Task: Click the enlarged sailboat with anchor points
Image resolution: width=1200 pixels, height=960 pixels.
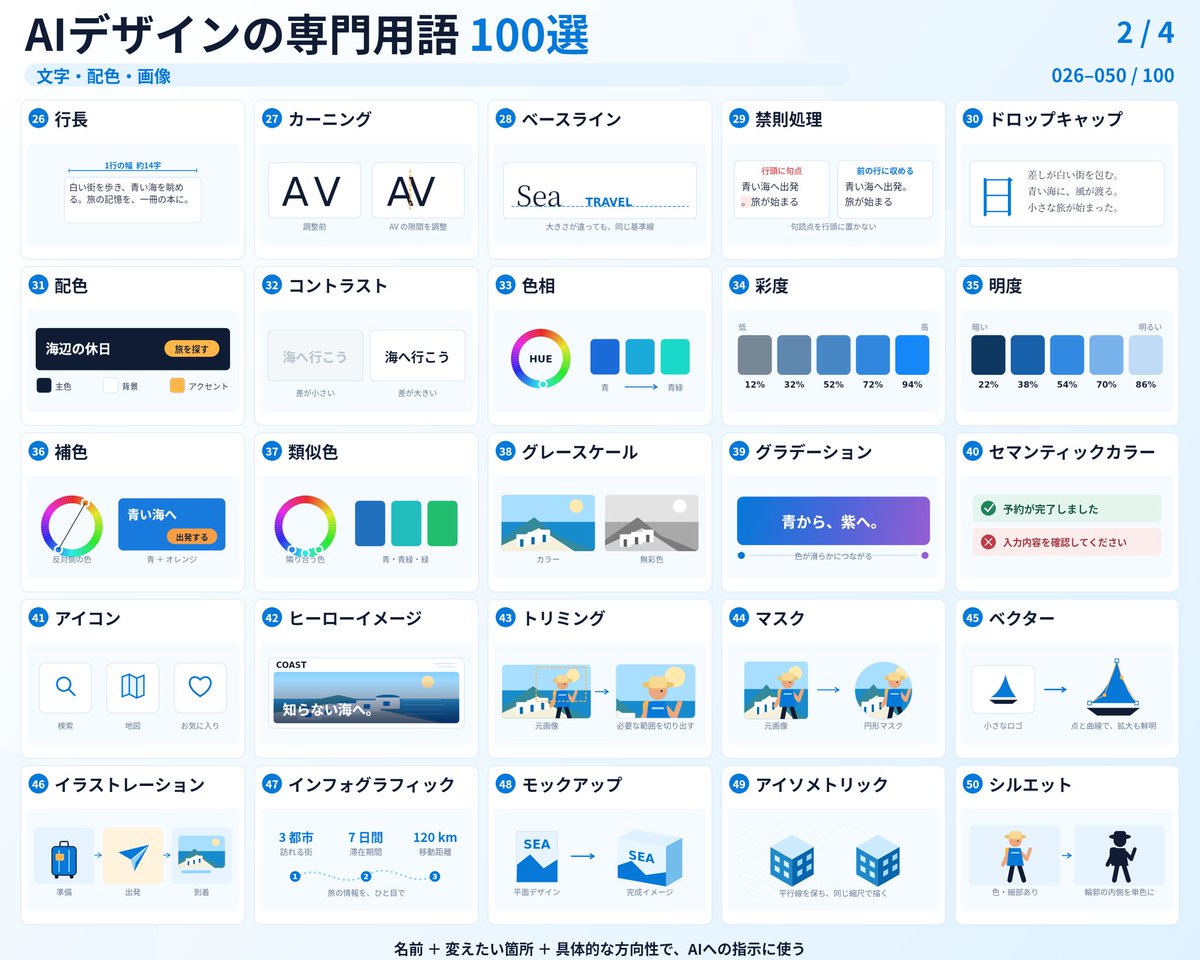Action: point(1113,686)
